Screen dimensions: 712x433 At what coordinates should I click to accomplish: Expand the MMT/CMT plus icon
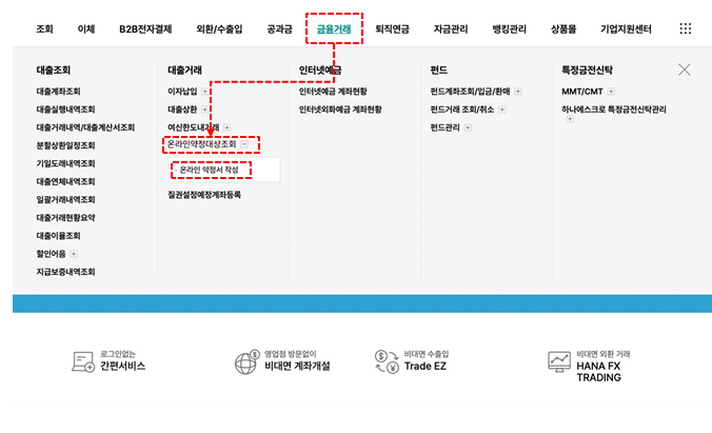pos(611,91)
